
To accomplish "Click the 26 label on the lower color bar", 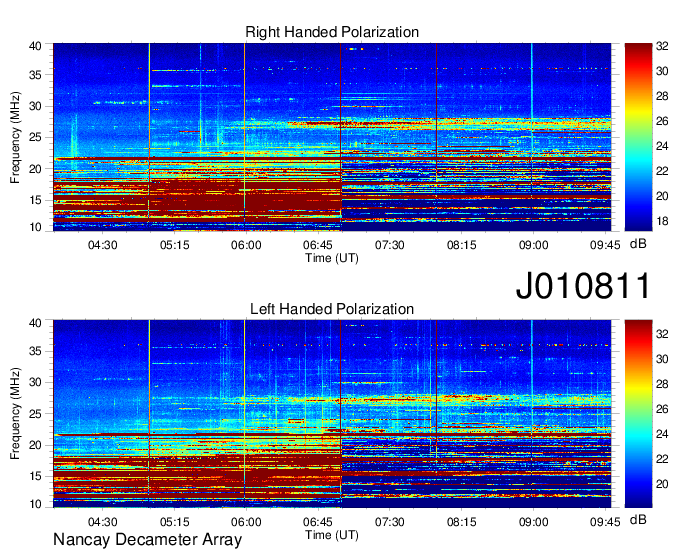I will tap(662, 409).
